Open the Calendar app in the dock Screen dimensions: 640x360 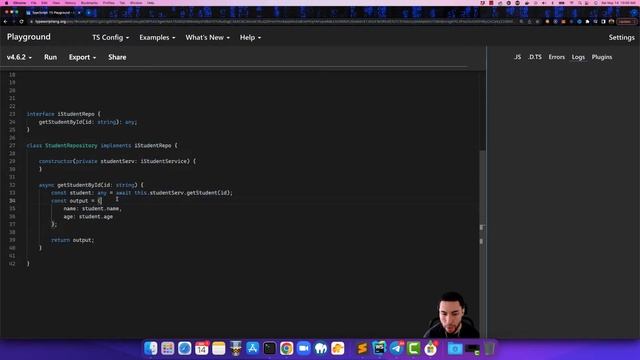202,348
